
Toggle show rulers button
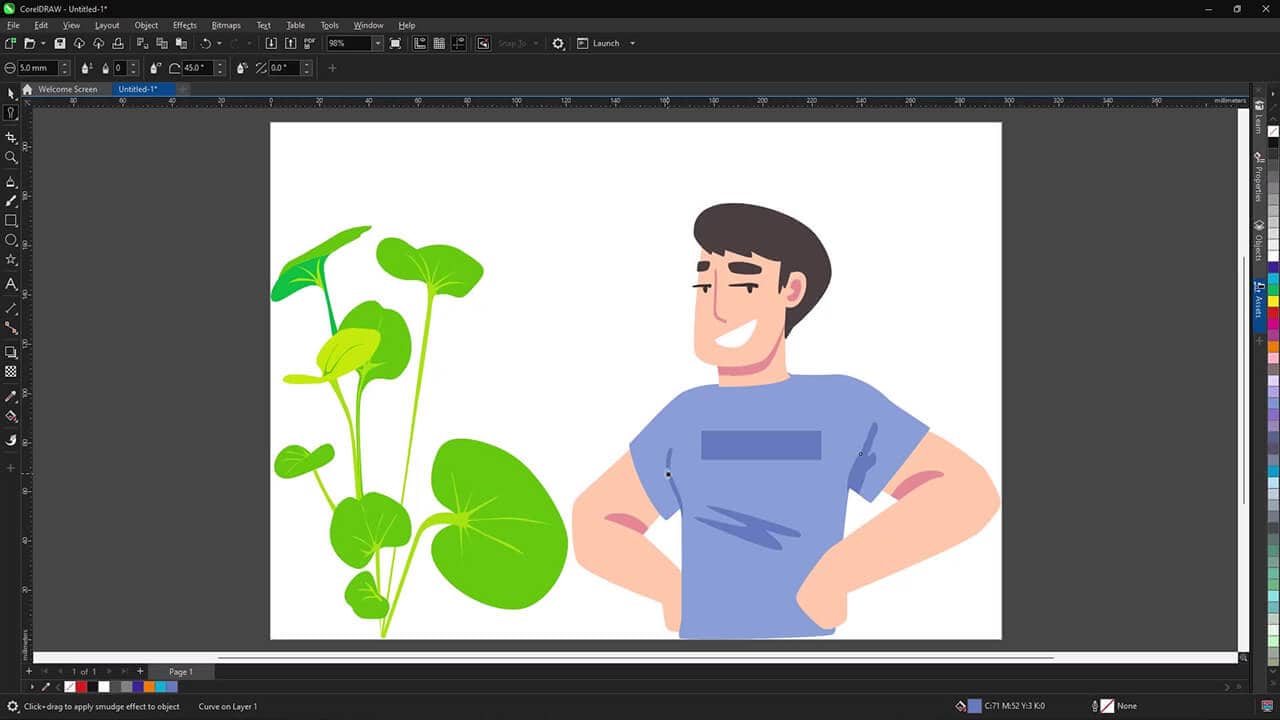pyautogui.click(x=420, y=44)
